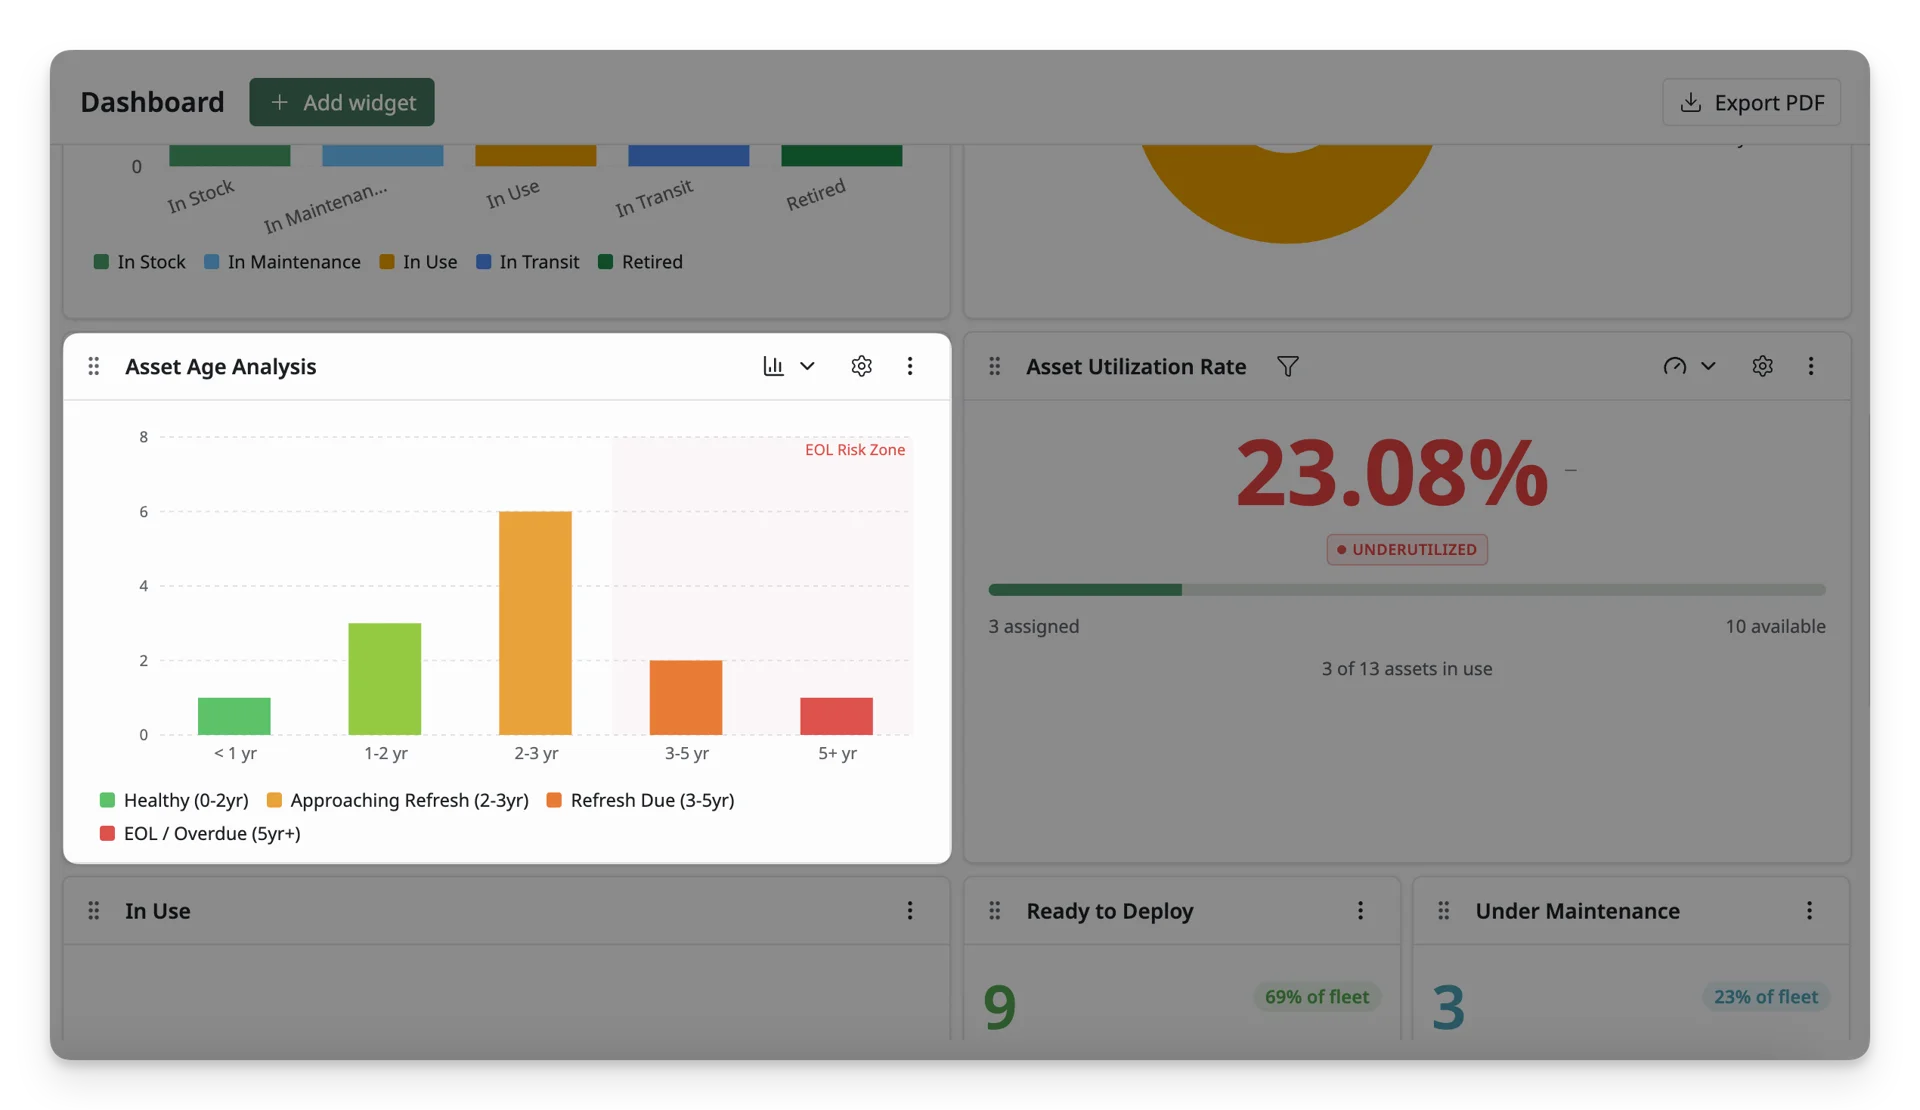Toggle EOL / Overdue (5yr+) legend item
The image size is (1920, 1110).
[200, 833]
